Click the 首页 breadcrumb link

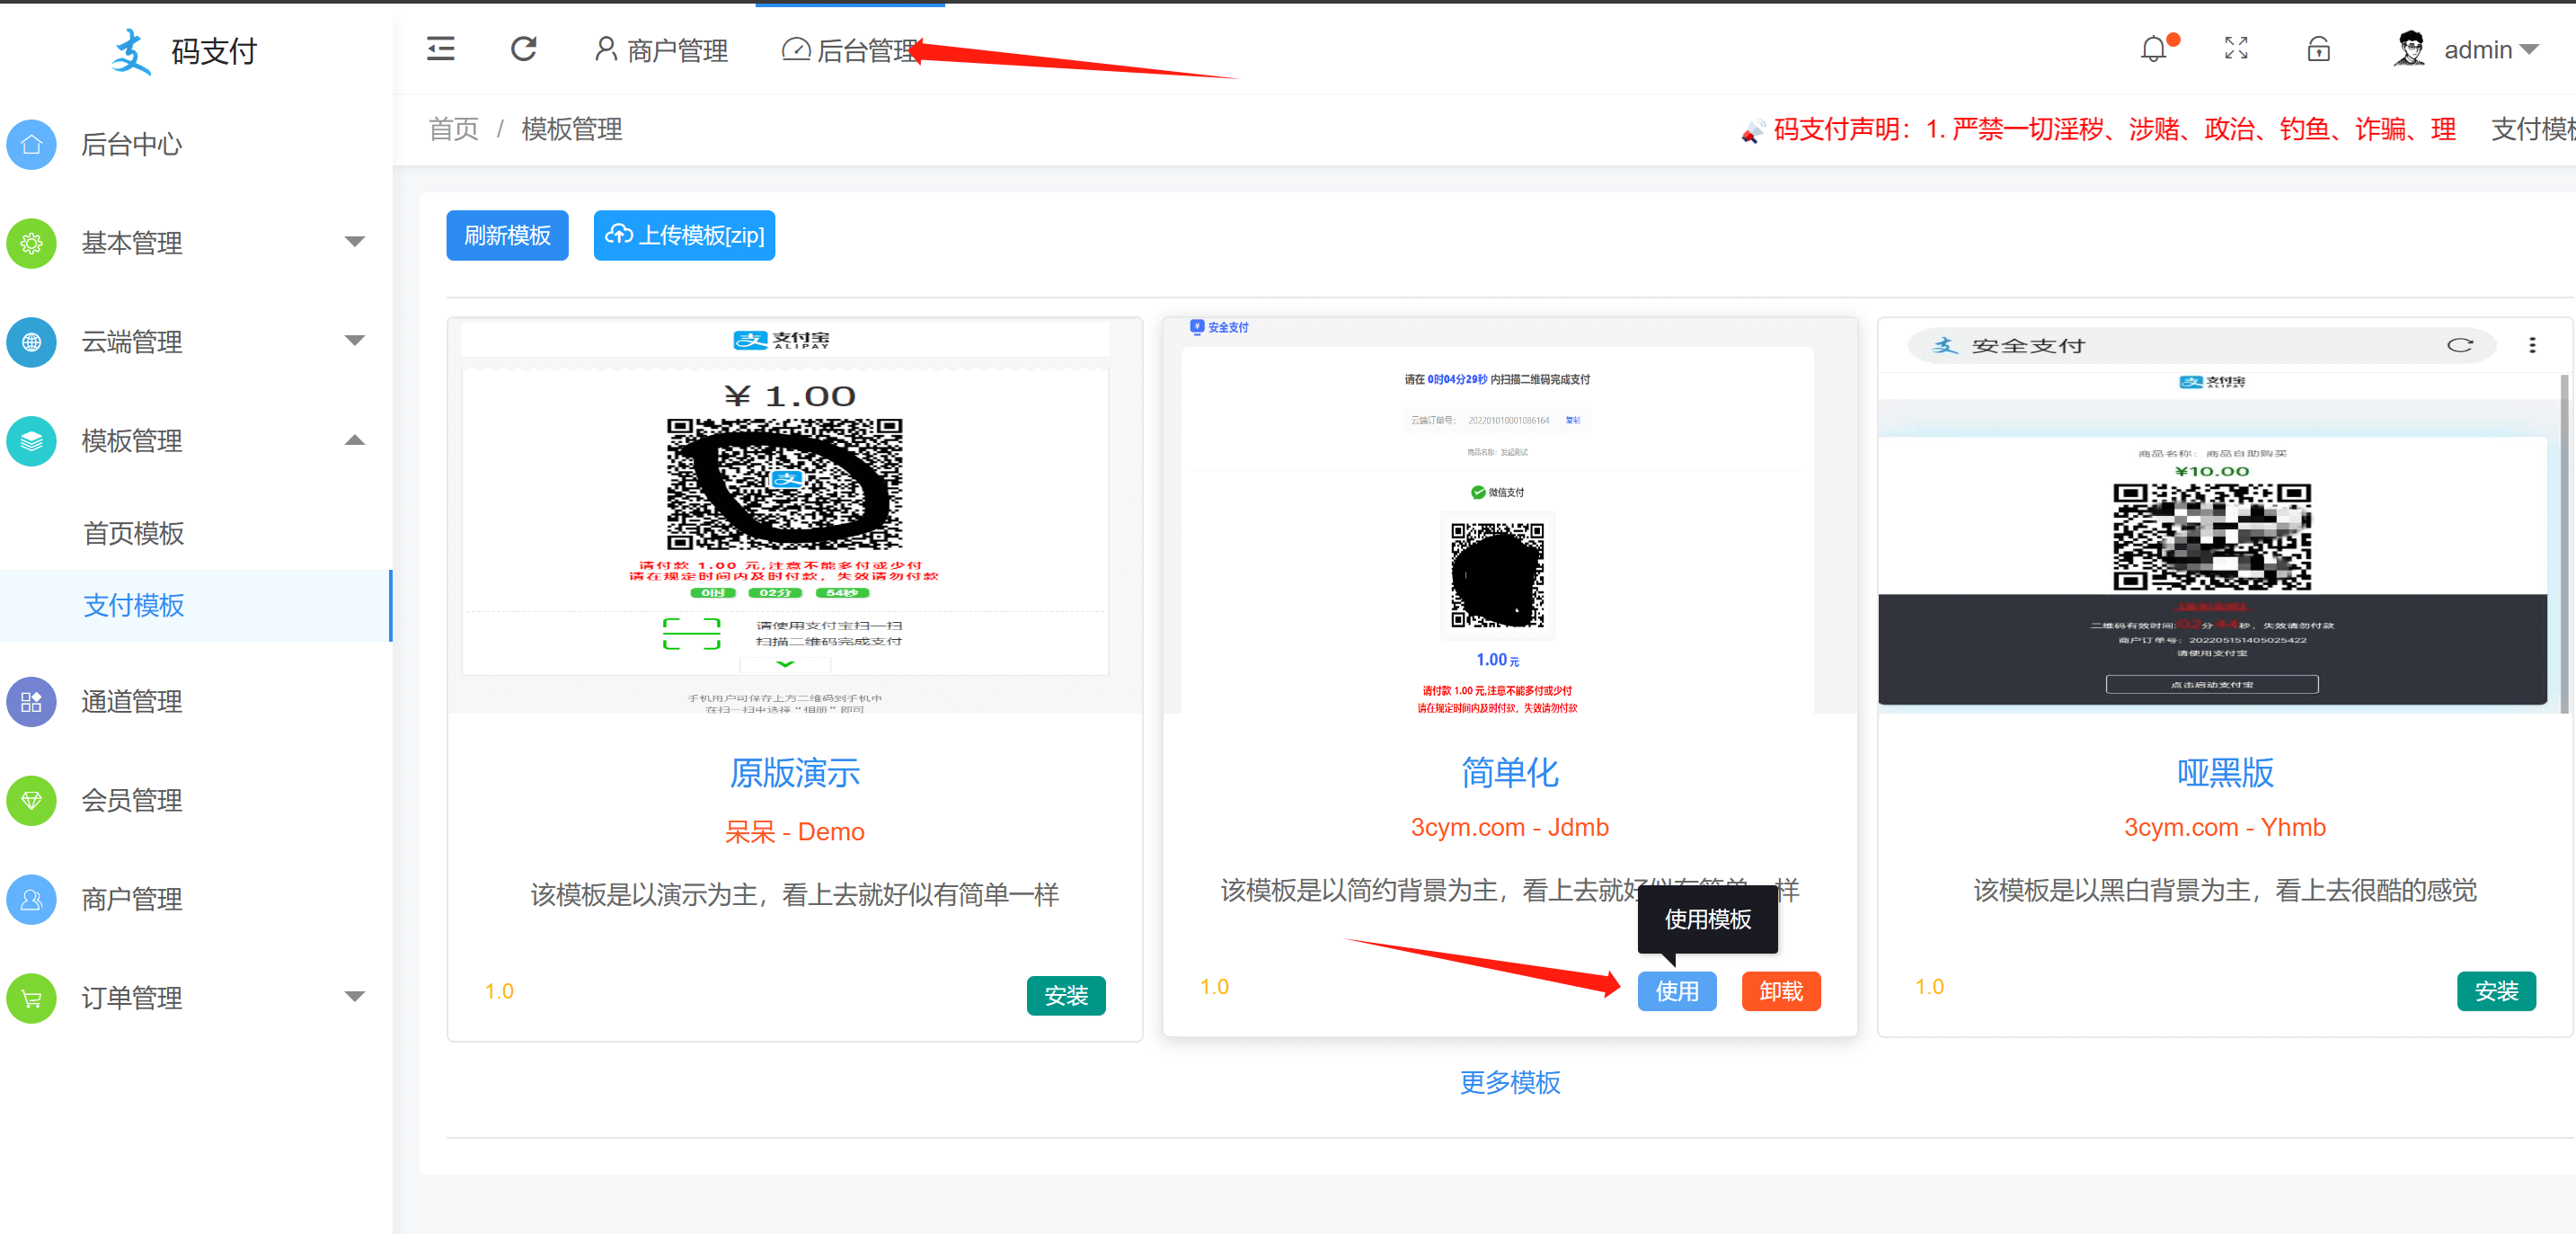pos(454,129)
